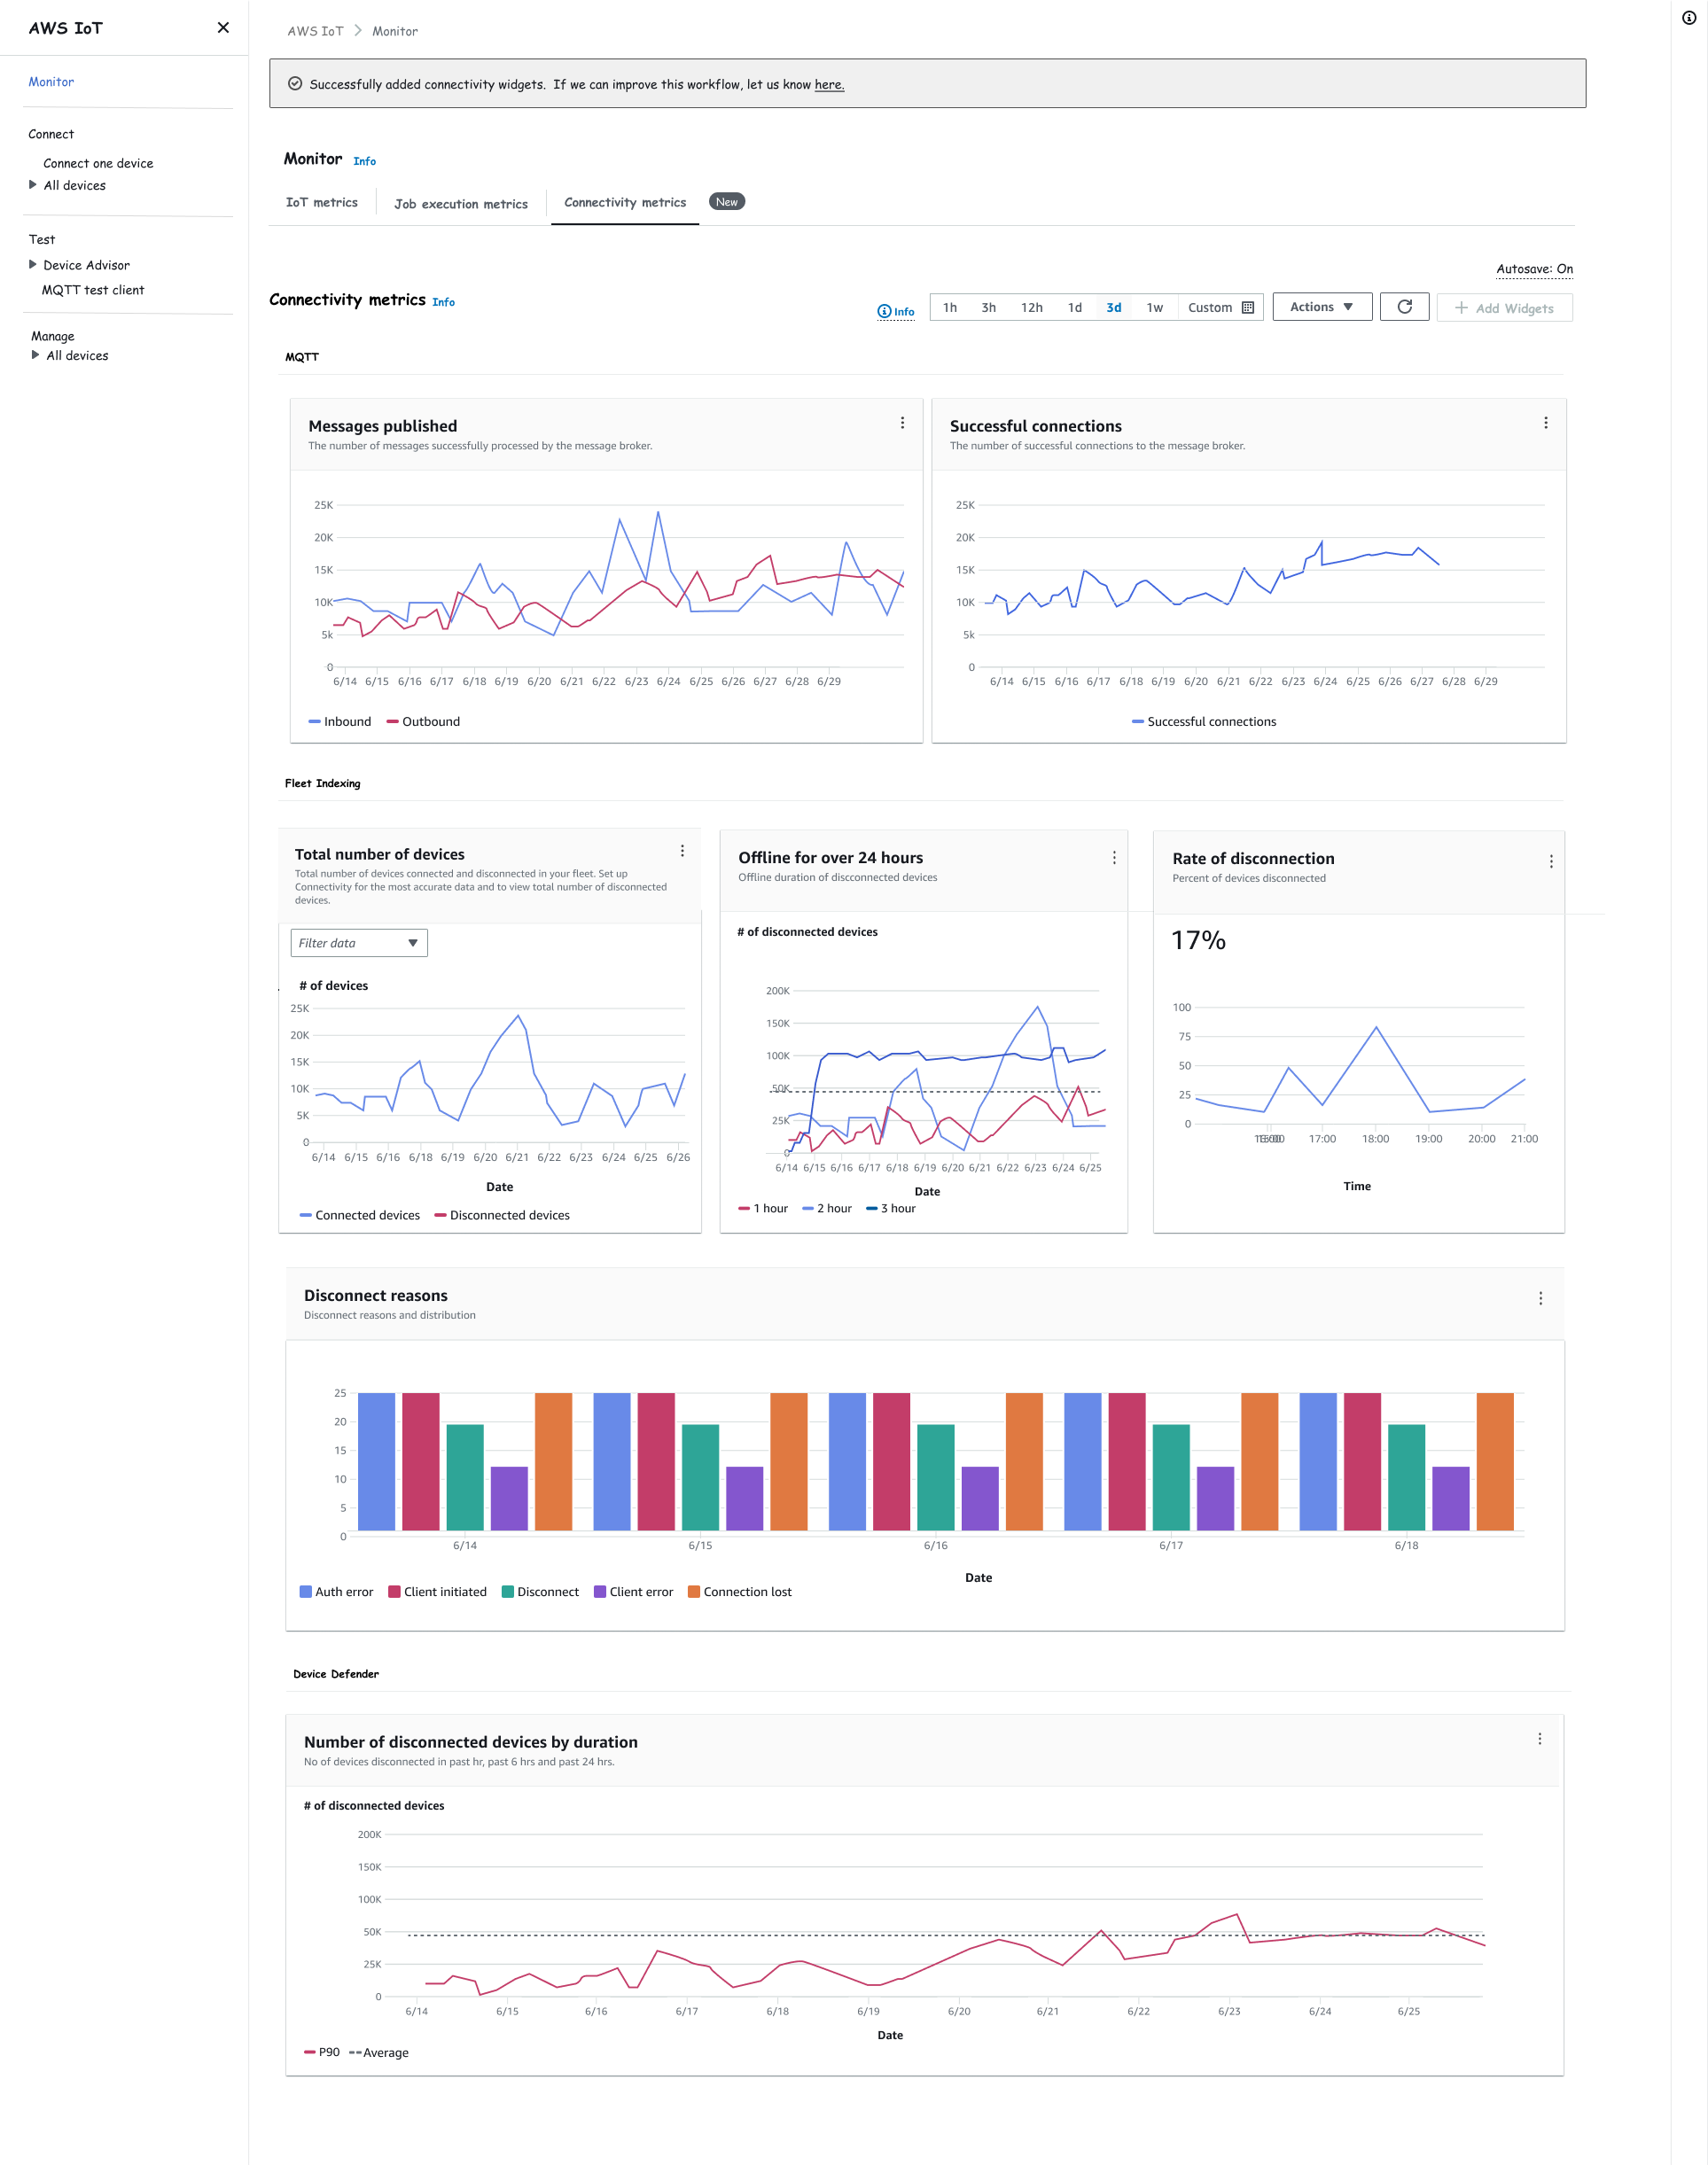Image resolution: width=1708 pixels, height=2165 pixels.
Task: Switch to IoT metrics tab
Action: pos(321,202)
